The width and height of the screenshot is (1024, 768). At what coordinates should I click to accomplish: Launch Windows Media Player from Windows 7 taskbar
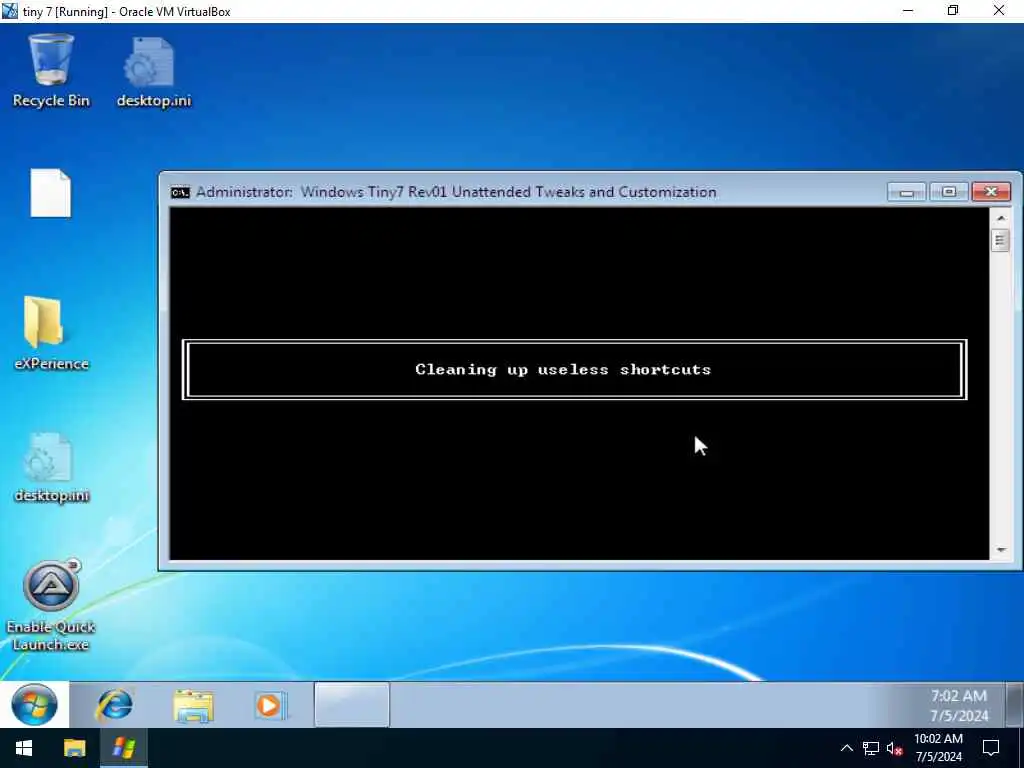click(x=270, y=706)
